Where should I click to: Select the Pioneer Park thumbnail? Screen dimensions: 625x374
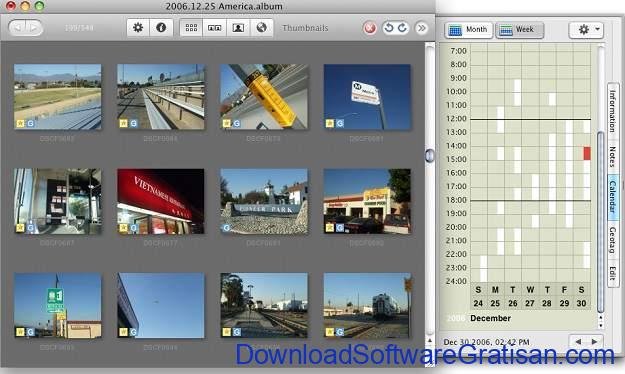[264, 201]
